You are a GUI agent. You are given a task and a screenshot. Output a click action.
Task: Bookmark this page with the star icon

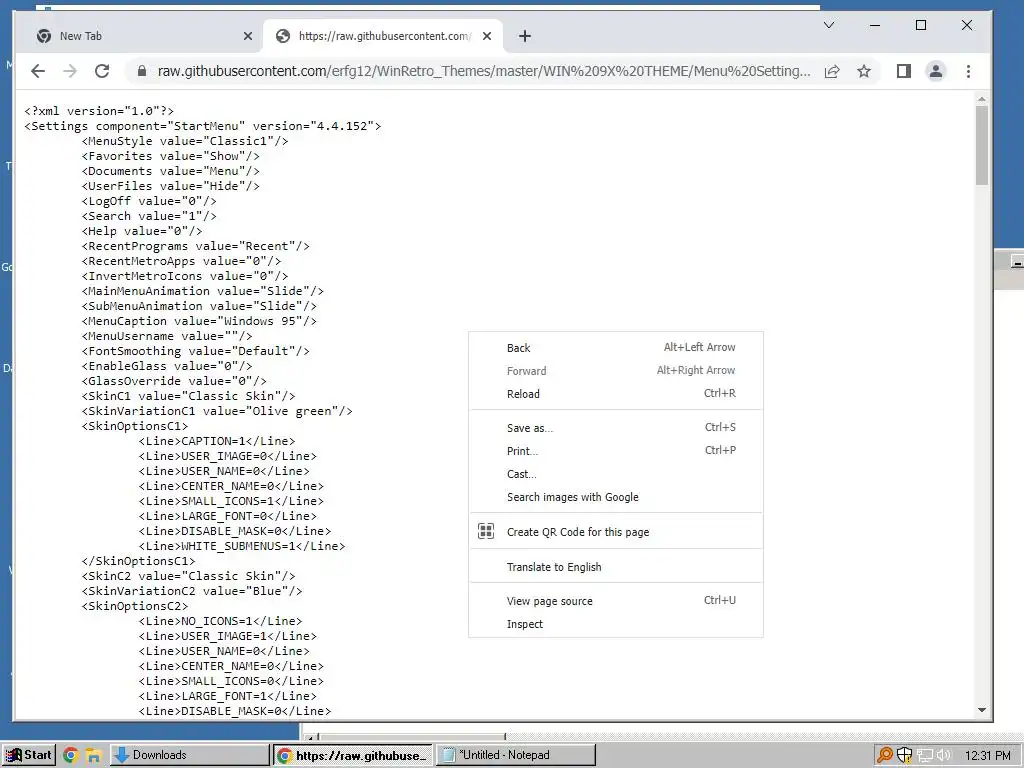pos(864,71)
